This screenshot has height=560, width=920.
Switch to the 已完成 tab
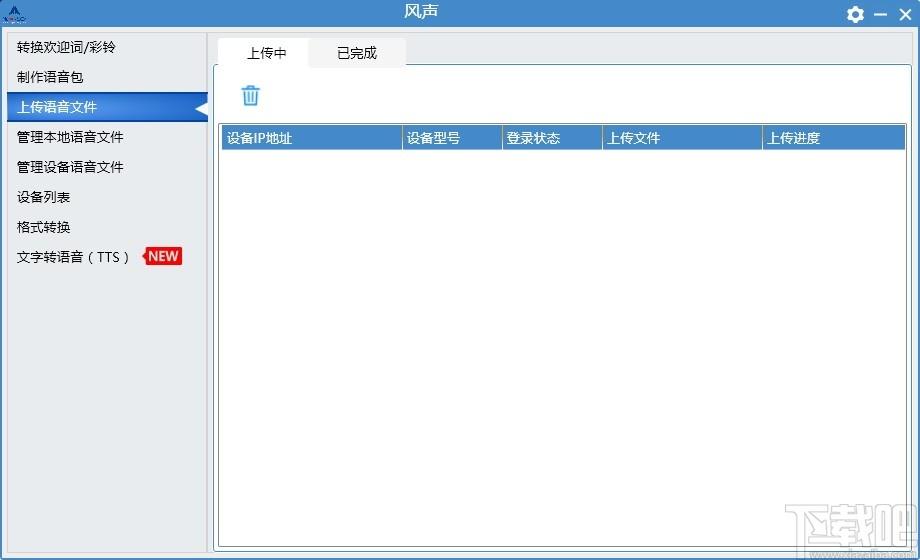tap(357, 53)
